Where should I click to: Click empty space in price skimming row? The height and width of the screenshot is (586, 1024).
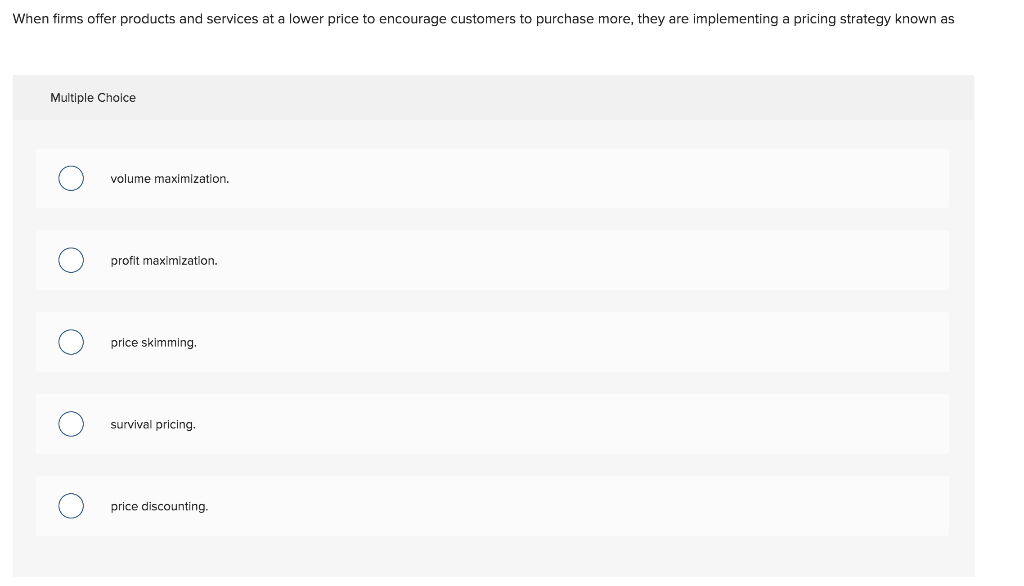click(x=588, y=342)
